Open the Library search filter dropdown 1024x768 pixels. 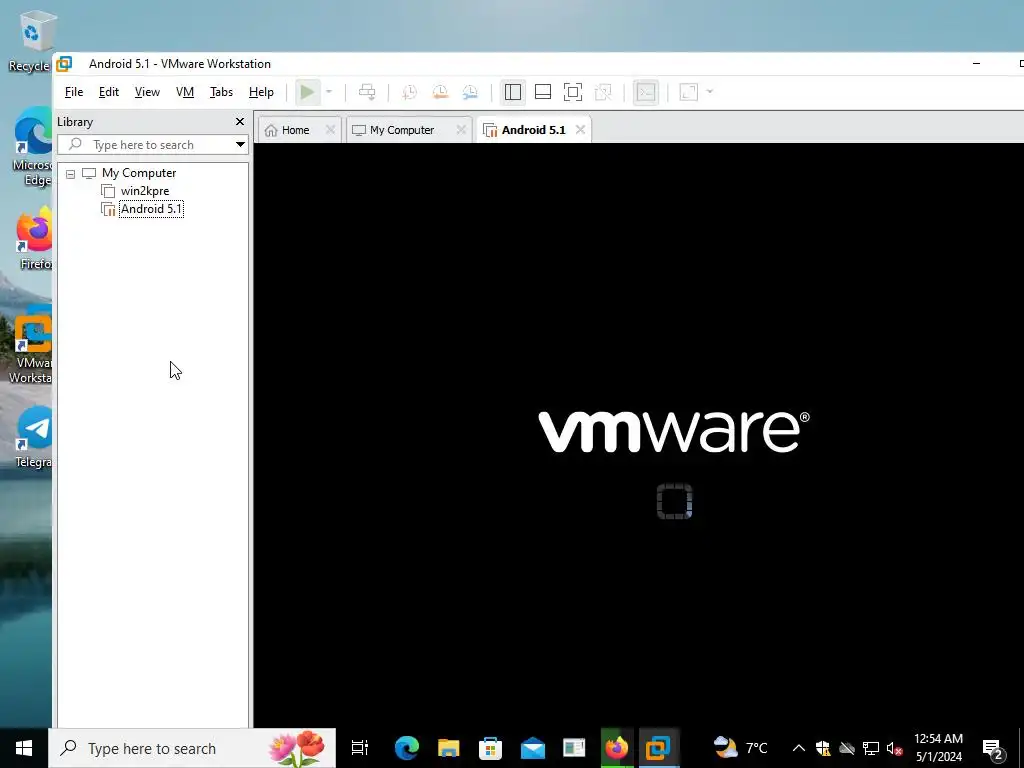pyautogui.click(x=240, y=144)
